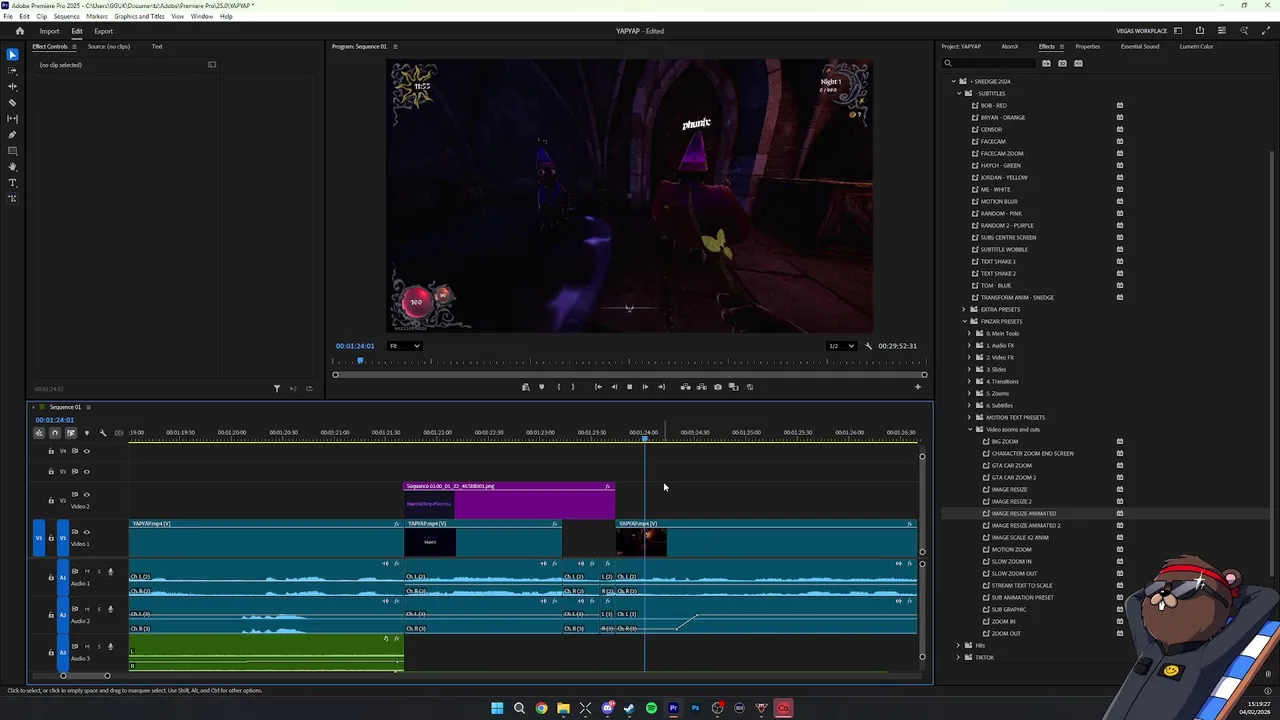
Task: Solo the Audio 2 track
Action: coord(98,609)
